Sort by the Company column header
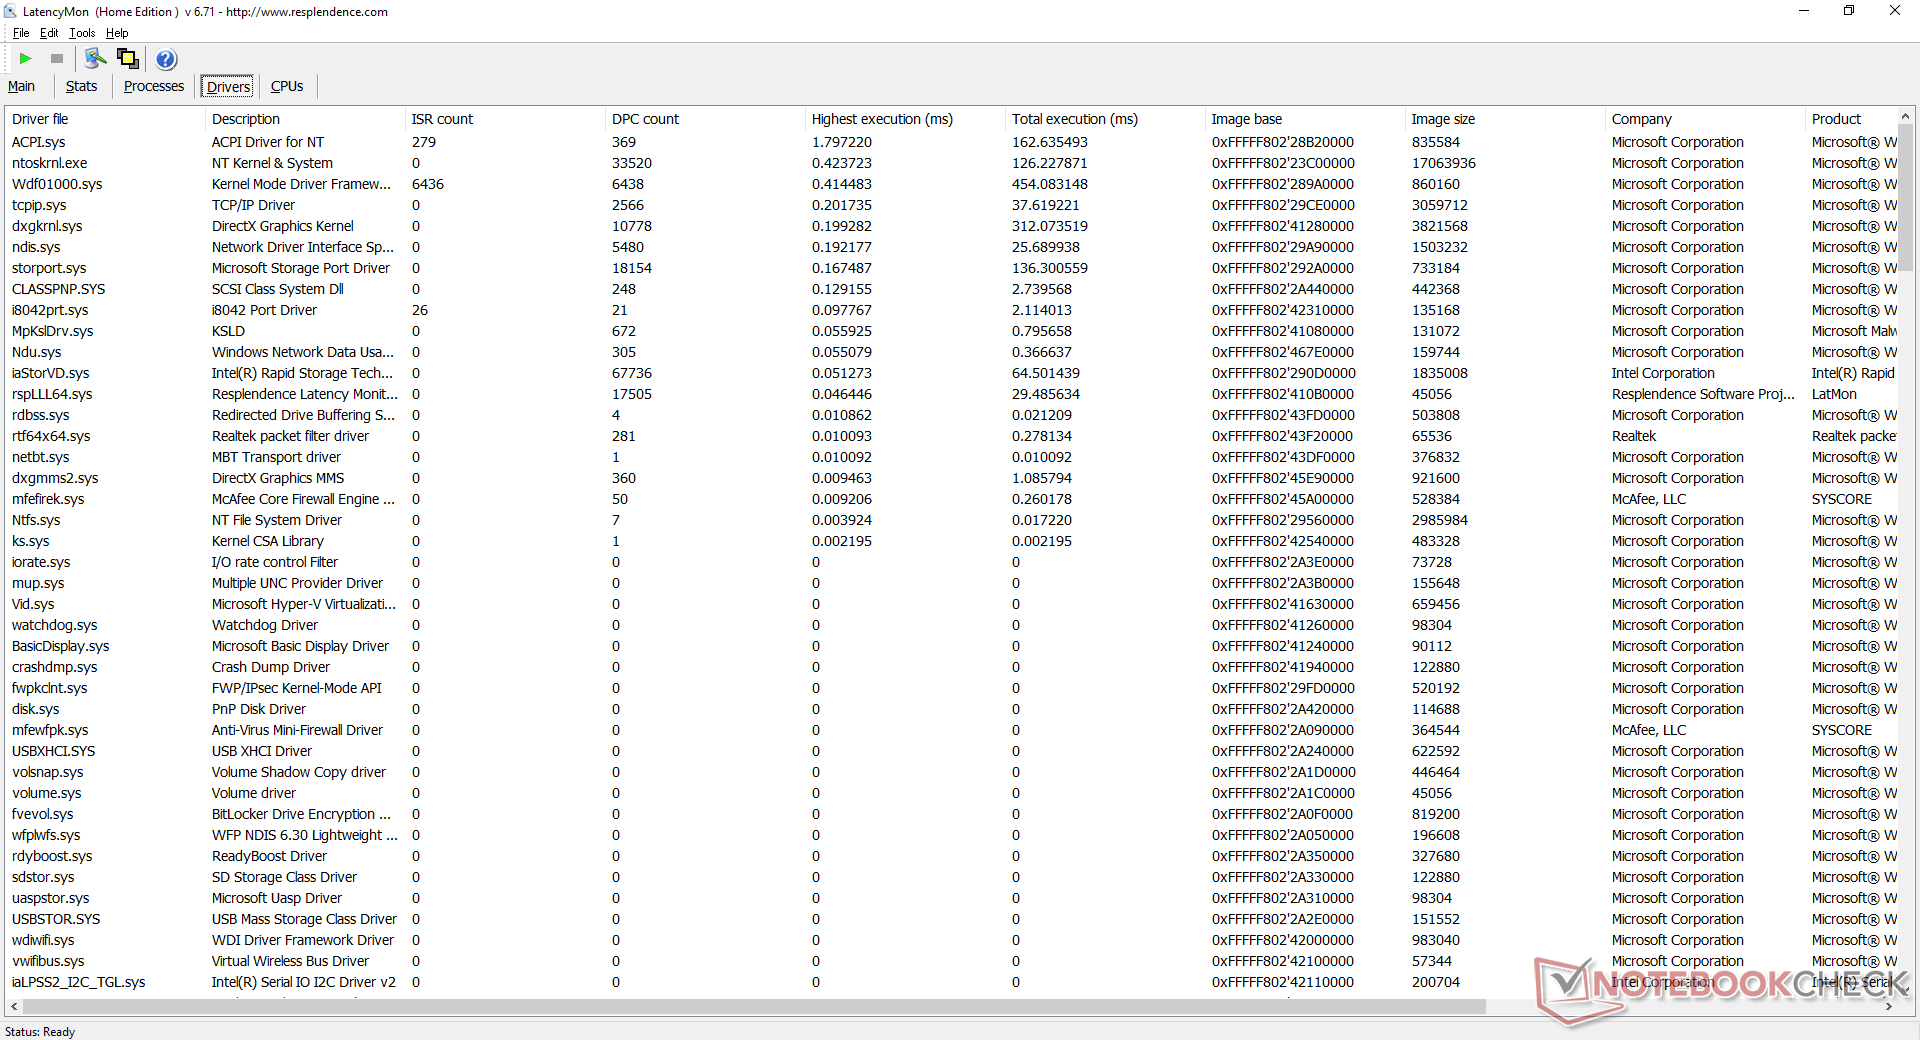Image resolution: width=1920 pixels, height=1040 pixels. click(x=1705, y=119)
